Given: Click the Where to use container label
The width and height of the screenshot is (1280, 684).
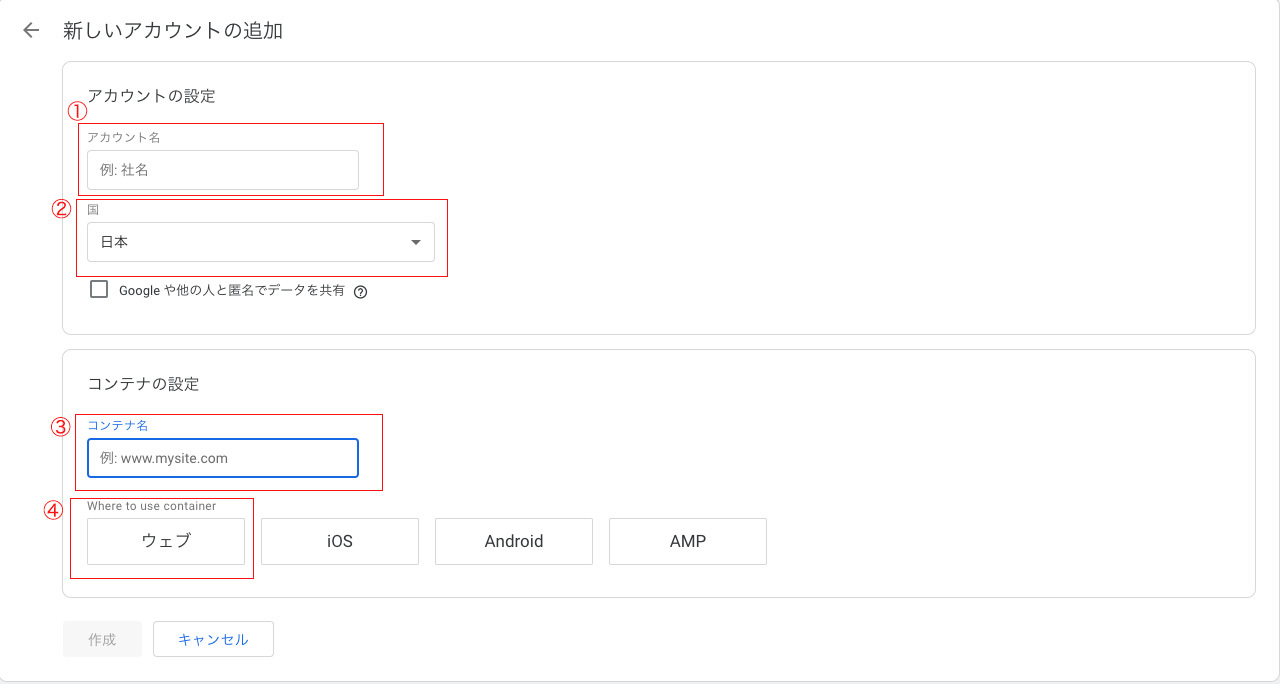Looking at the screenshot, I should click(151, 506).
